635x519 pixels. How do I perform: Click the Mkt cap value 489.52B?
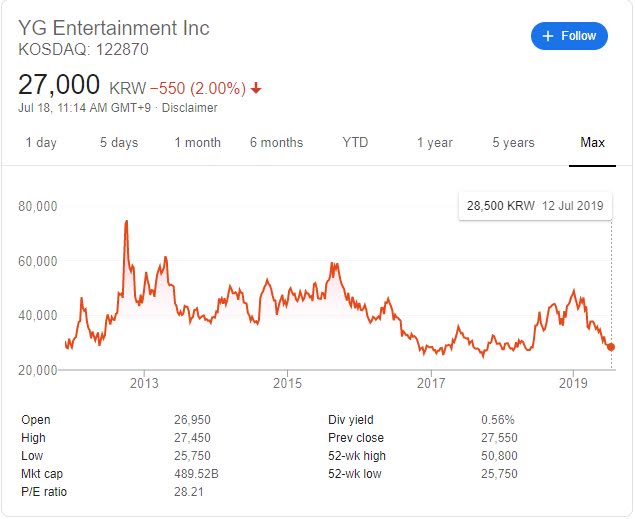coord(196,474)
